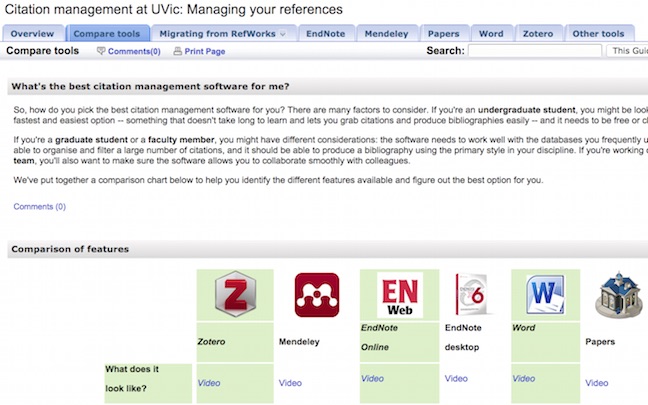
Task: Go to the Other tools tab
Action: coord(598,34)
